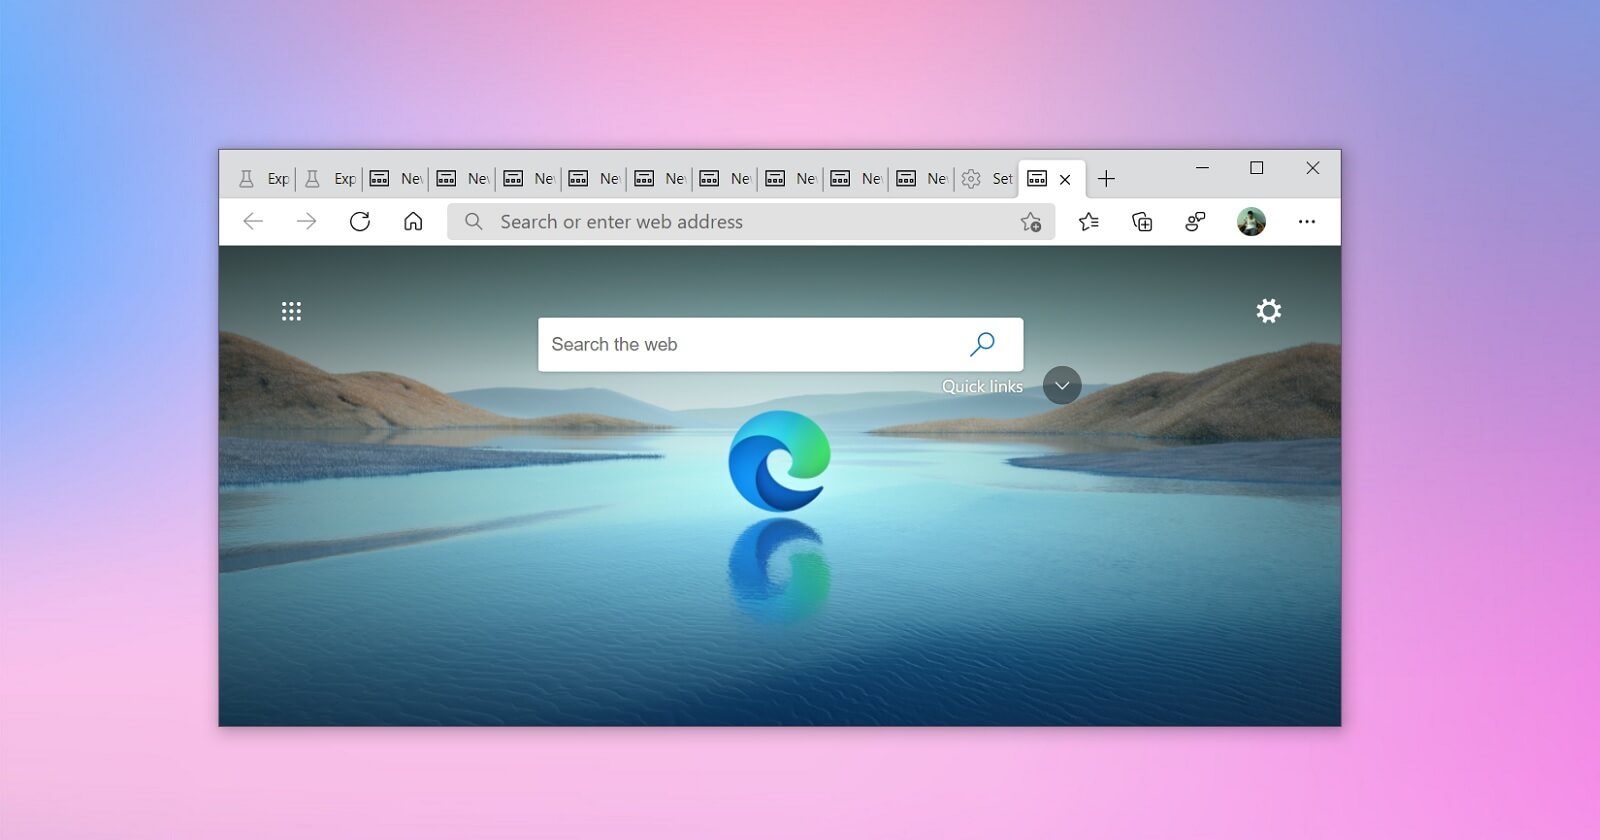Open Settings and more ellipsis menu
This screenshot has width=1600, height=840.
(x=1307, y=222)
